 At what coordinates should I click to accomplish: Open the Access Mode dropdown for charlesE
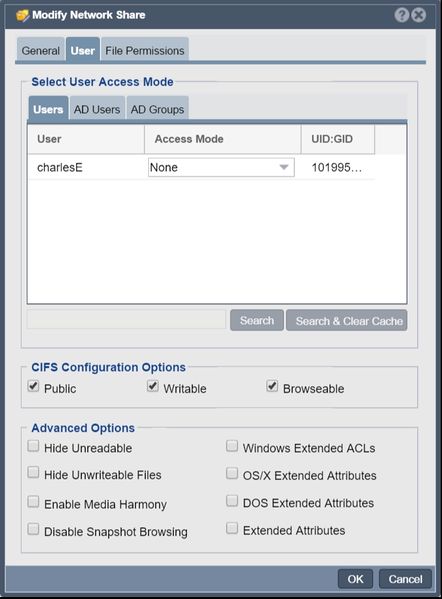click(221, 167)
